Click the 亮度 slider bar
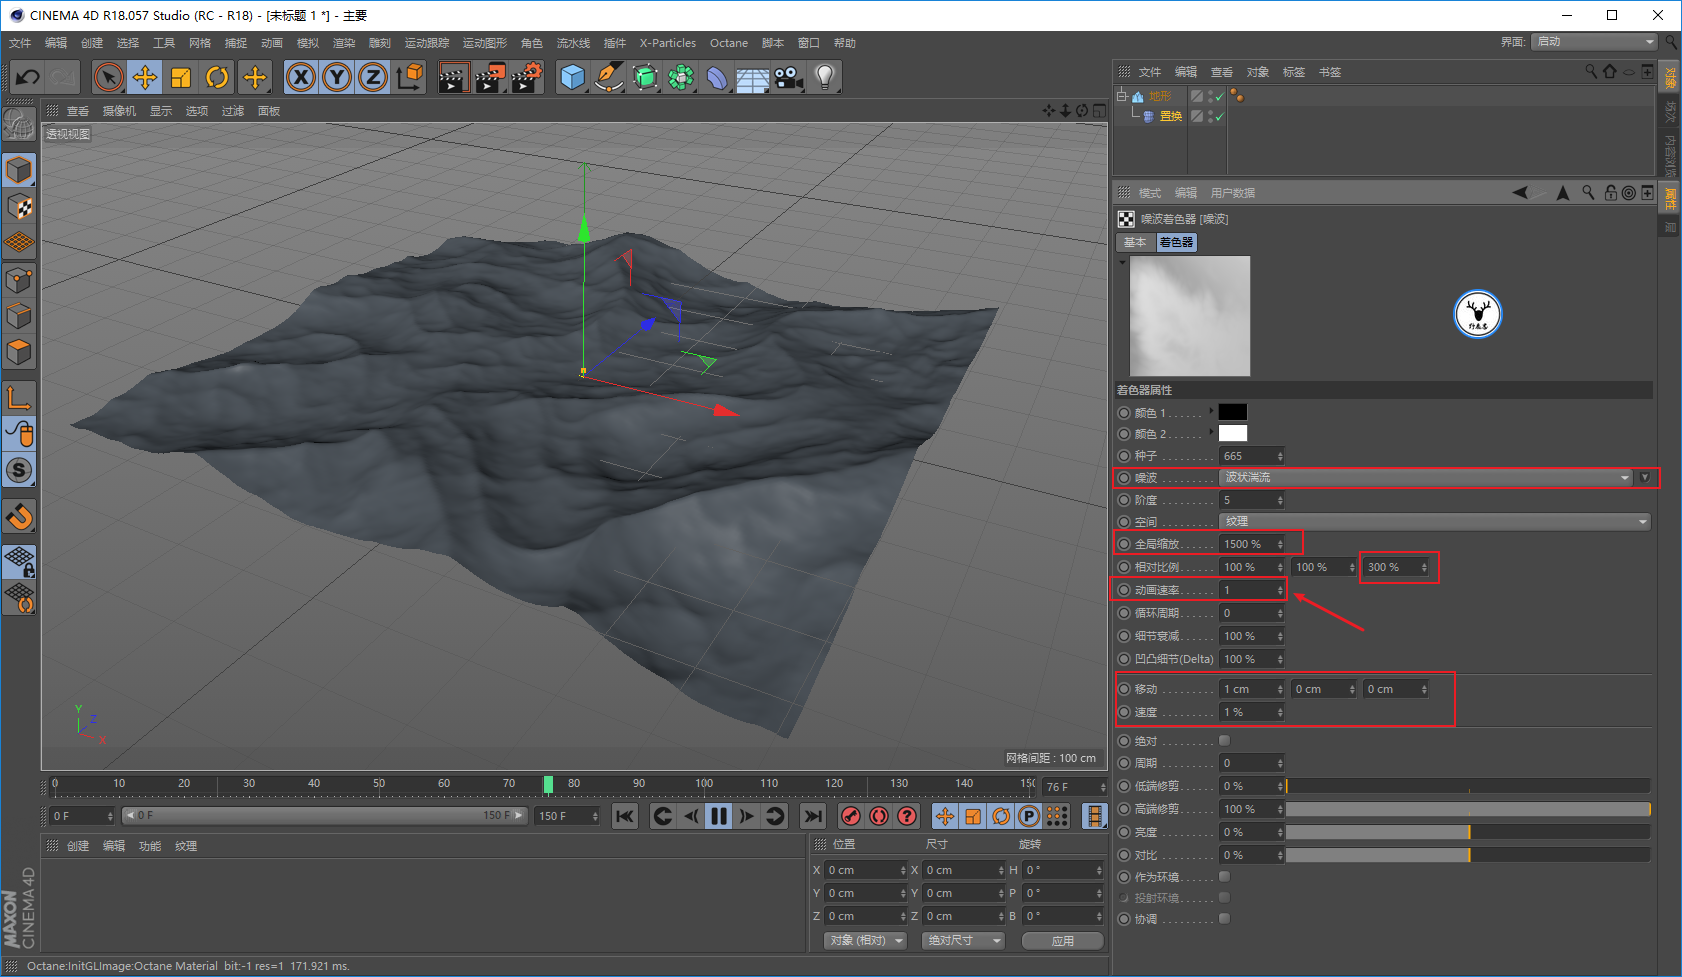This screenshot has height=977, width=1682. (1468, 832)
